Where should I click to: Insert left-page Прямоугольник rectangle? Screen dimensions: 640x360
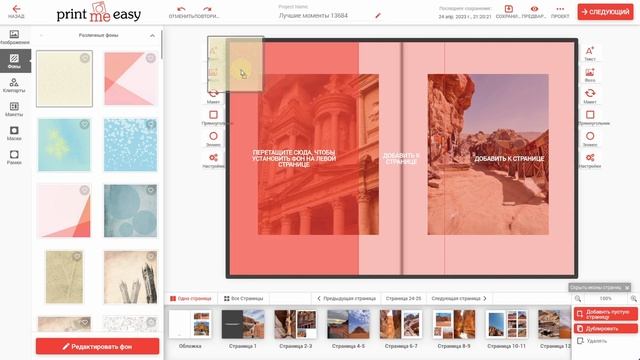213,118
